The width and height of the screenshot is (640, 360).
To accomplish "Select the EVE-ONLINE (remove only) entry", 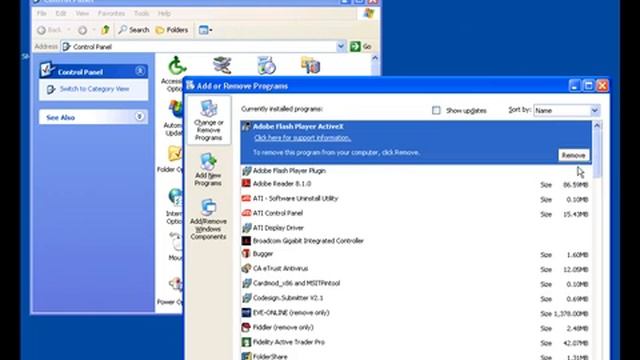I will [x=416, y=313].
